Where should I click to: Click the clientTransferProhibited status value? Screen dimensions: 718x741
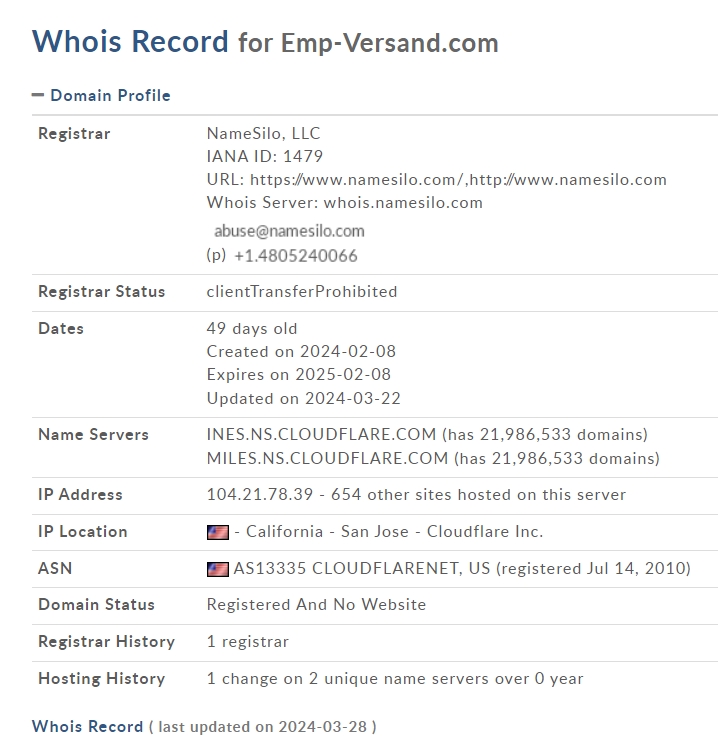[302, 292]
